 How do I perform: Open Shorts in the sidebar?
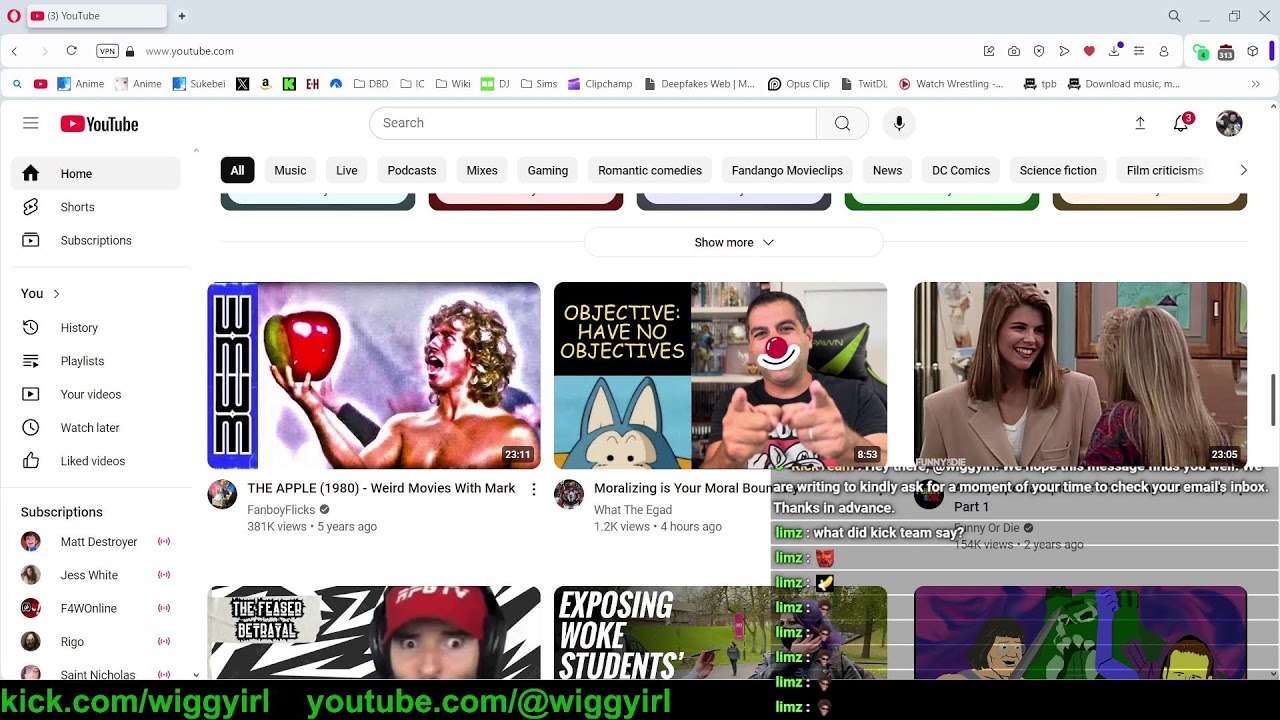point(77,207)
